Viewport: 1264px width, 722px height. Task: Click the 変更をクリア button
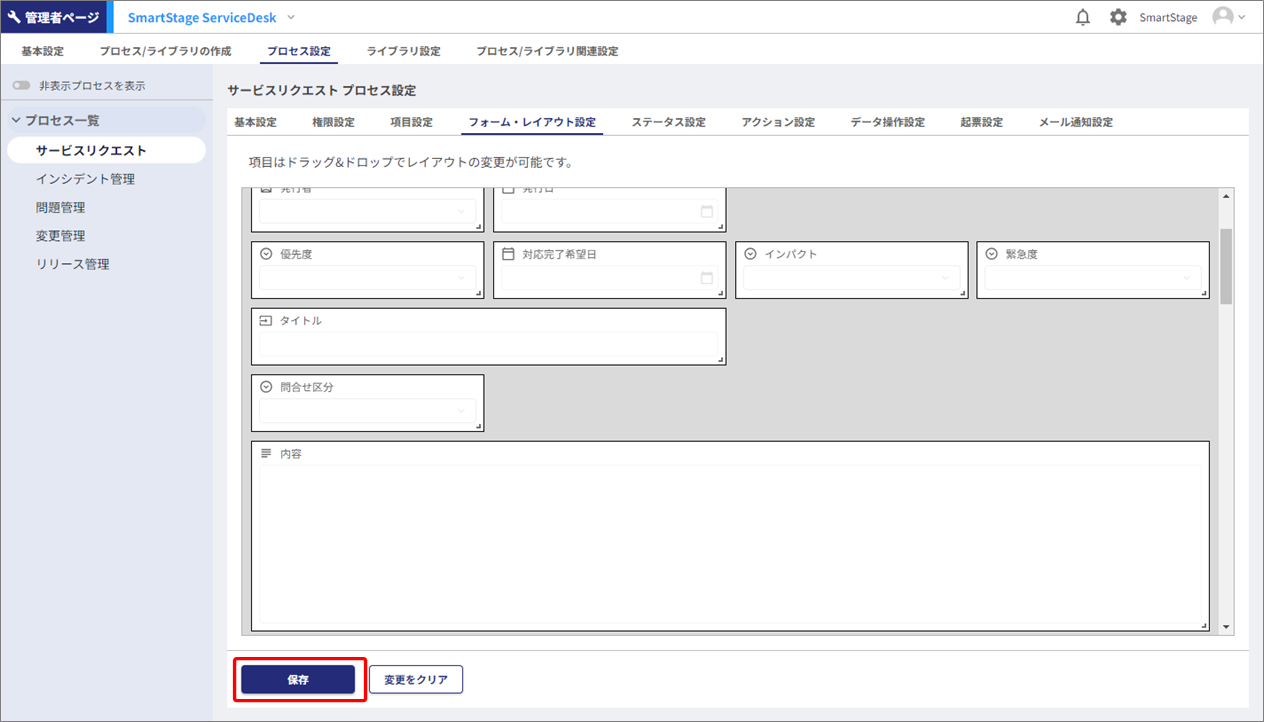[416, 680]
